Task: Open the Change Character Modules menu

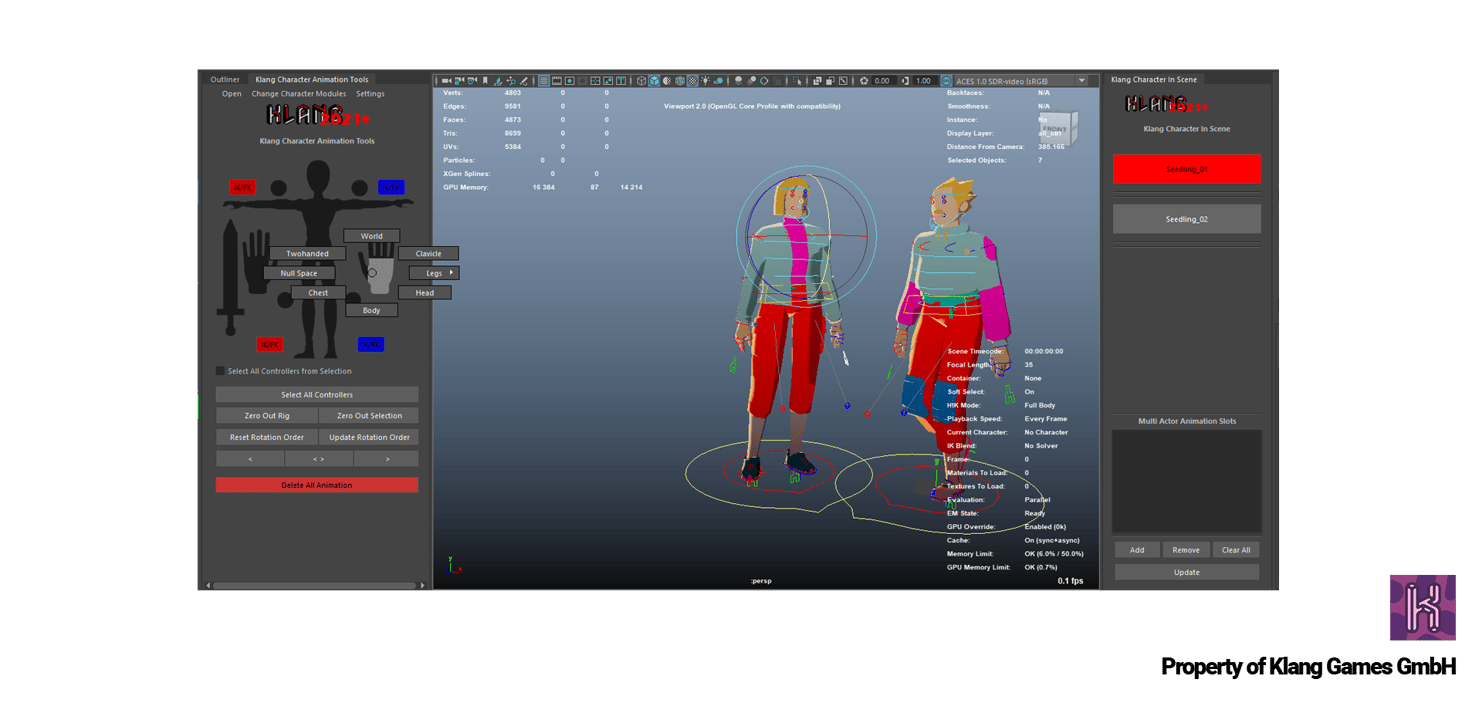Action: tap(298, 94)
